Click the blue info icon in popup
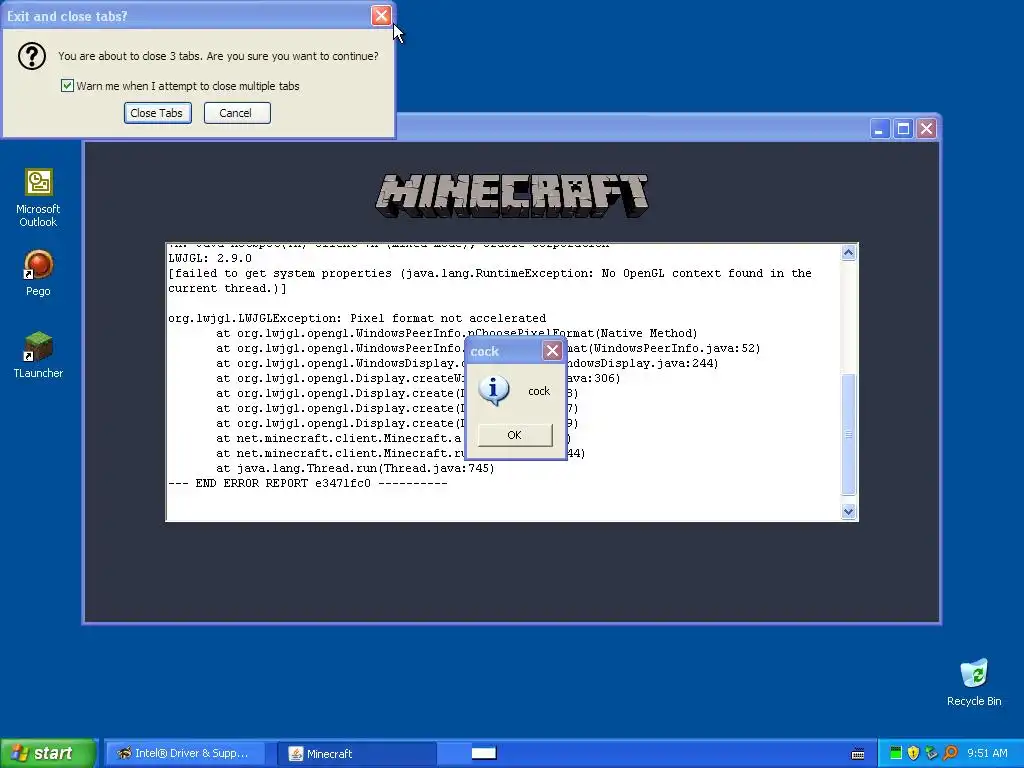1024x768 pixels. 494,391
